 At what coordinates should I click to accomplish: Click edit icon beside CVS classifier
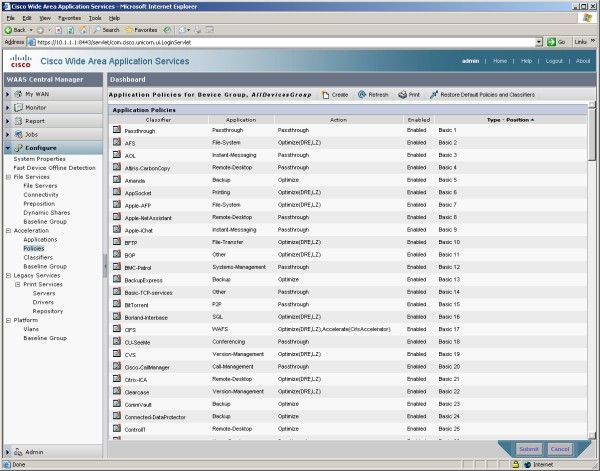coord(117,354)
